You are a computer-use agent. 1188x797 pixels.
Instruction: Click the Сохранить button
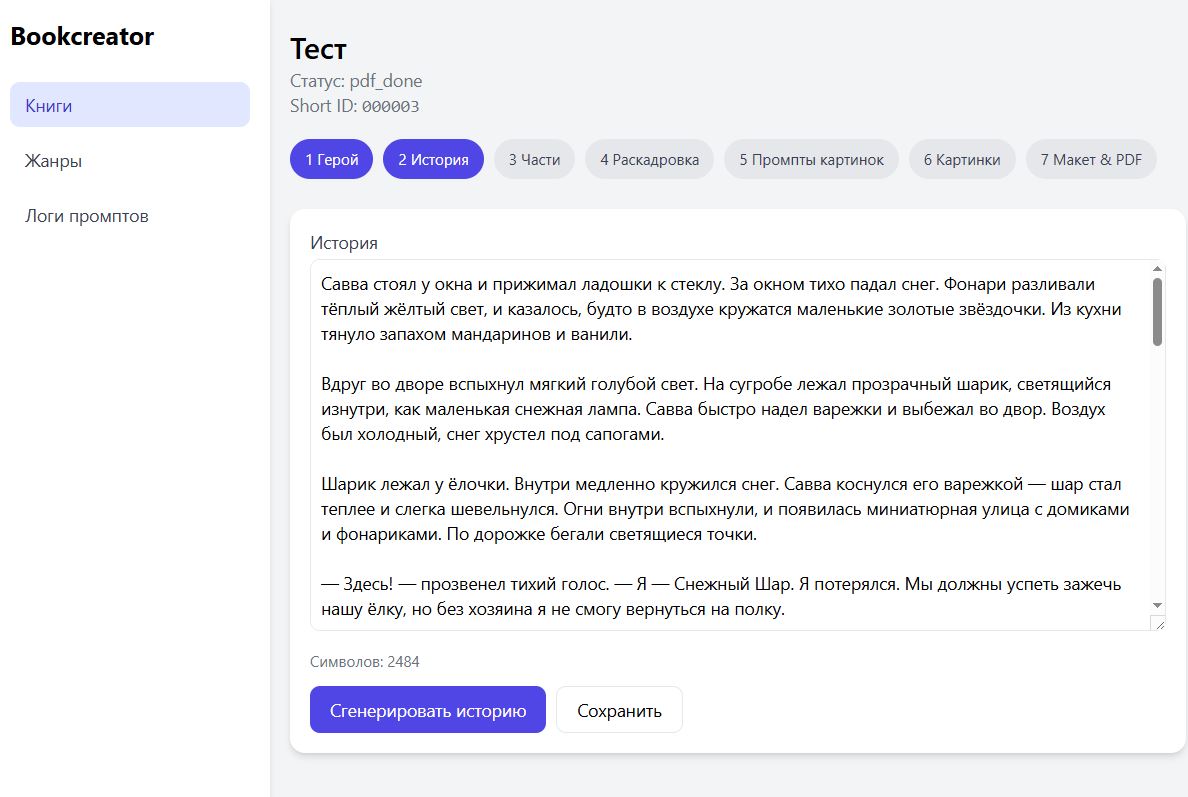(x=619, y=710)
